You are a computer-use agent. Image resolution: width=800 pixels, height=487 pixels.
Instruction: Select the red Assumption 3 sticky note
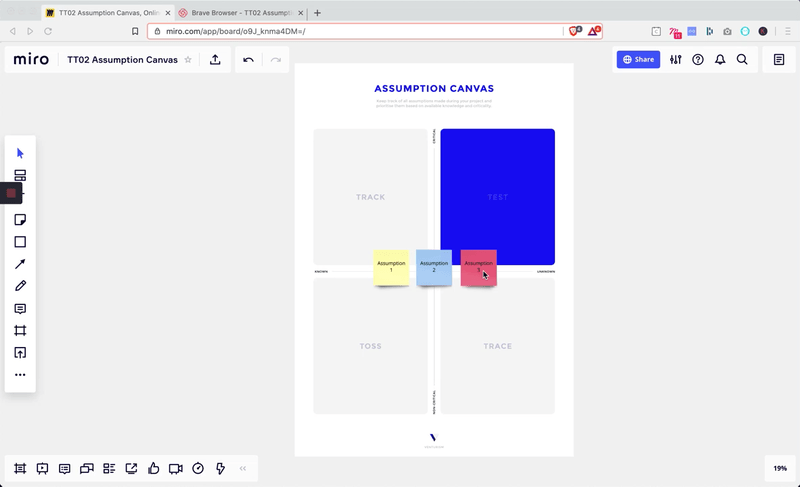479,267
